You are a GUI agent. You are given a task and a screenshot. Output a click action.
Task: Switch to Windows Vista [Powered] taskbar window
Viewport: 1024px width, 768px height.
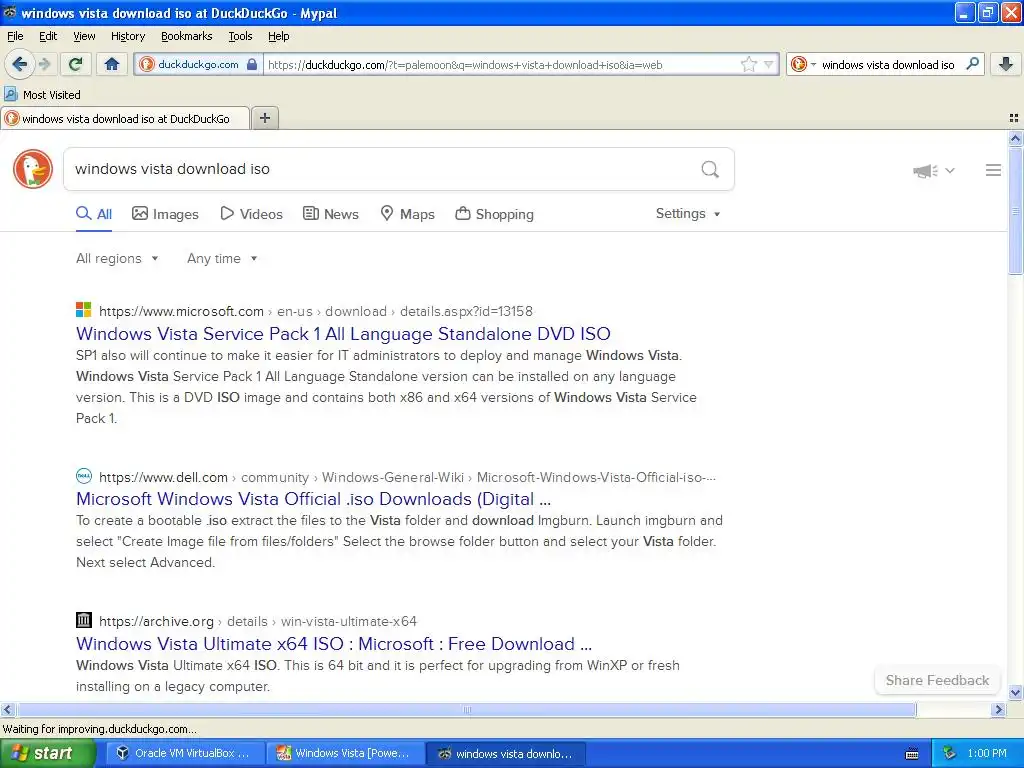click(344, 753)
